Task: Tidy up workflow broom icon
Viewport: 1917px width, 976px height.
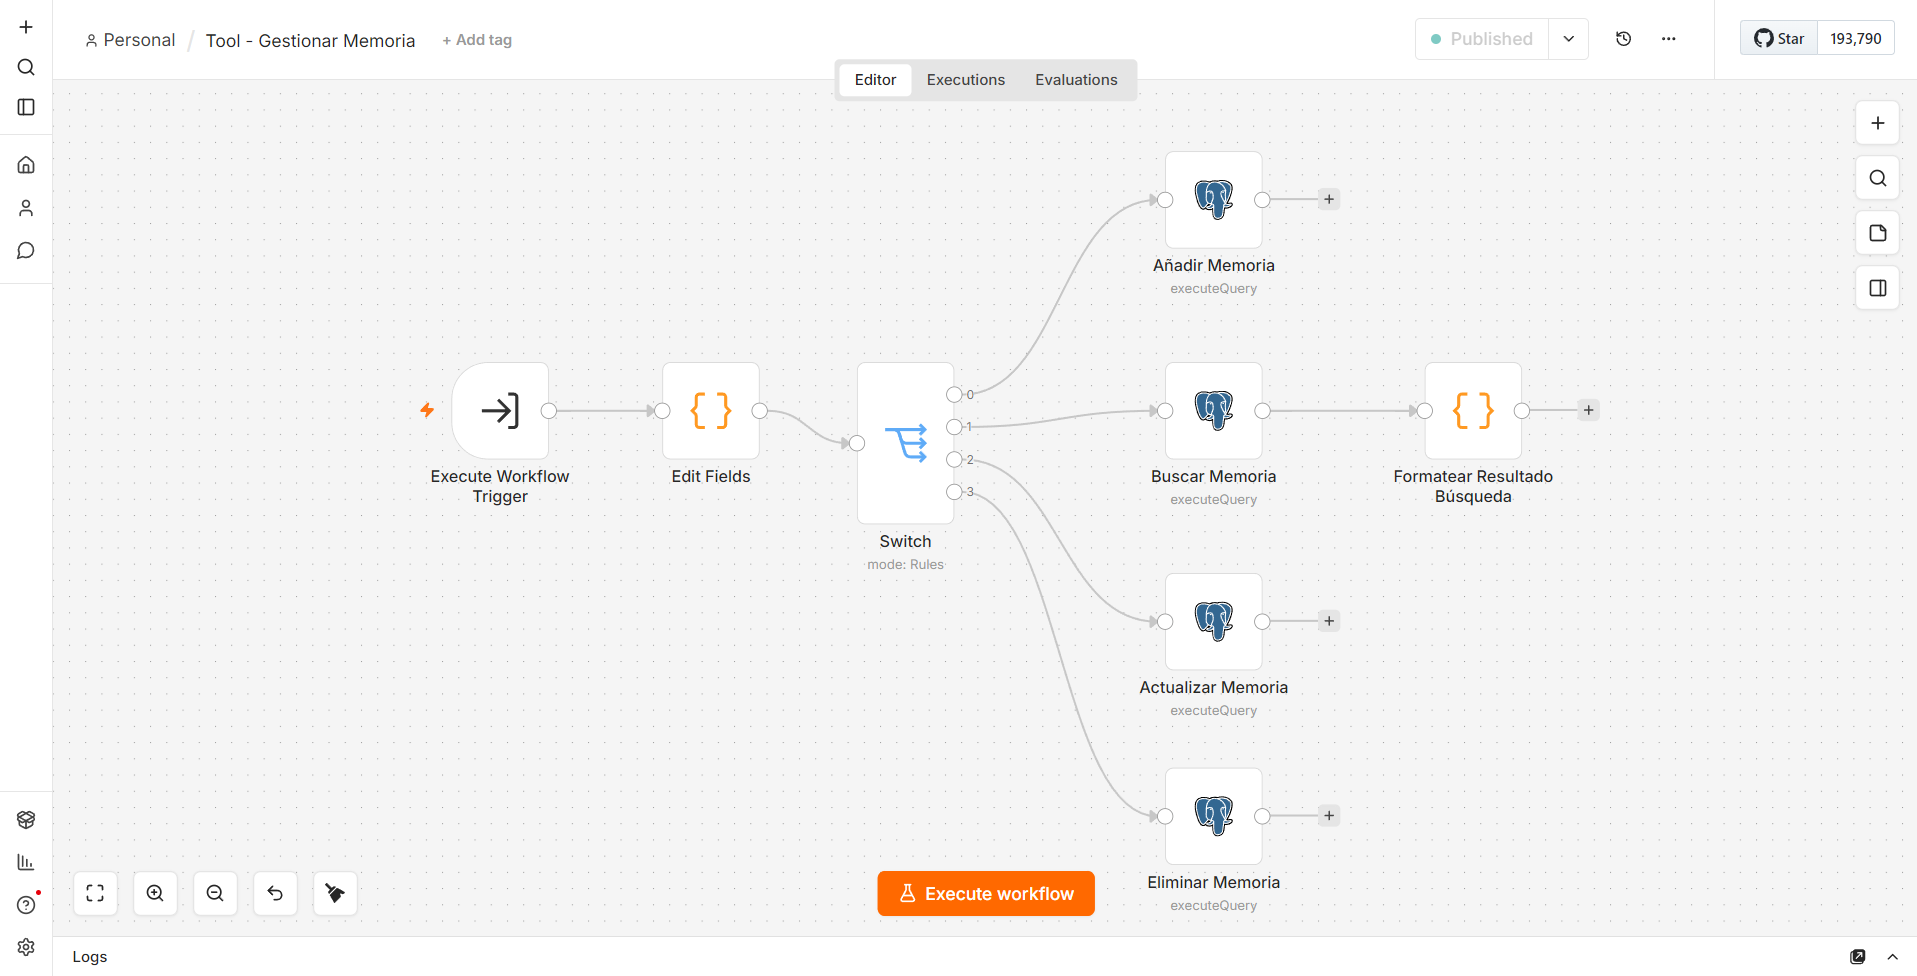Action: (335, 893)
